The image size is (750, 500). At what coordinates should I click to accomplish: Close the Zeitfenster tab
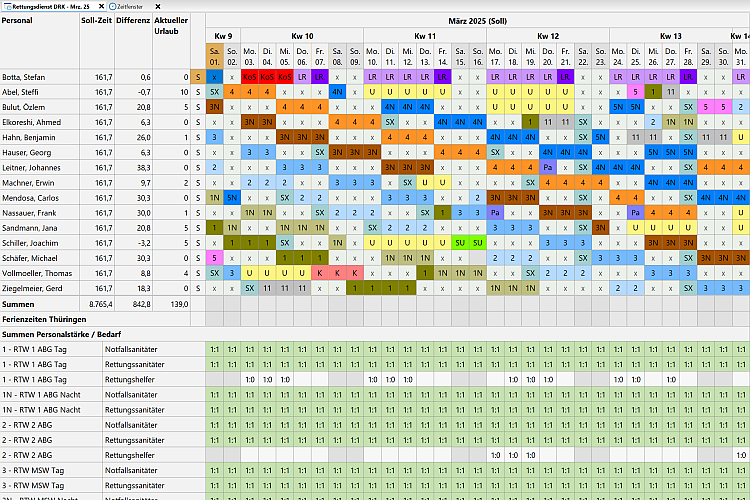(158, 6)
